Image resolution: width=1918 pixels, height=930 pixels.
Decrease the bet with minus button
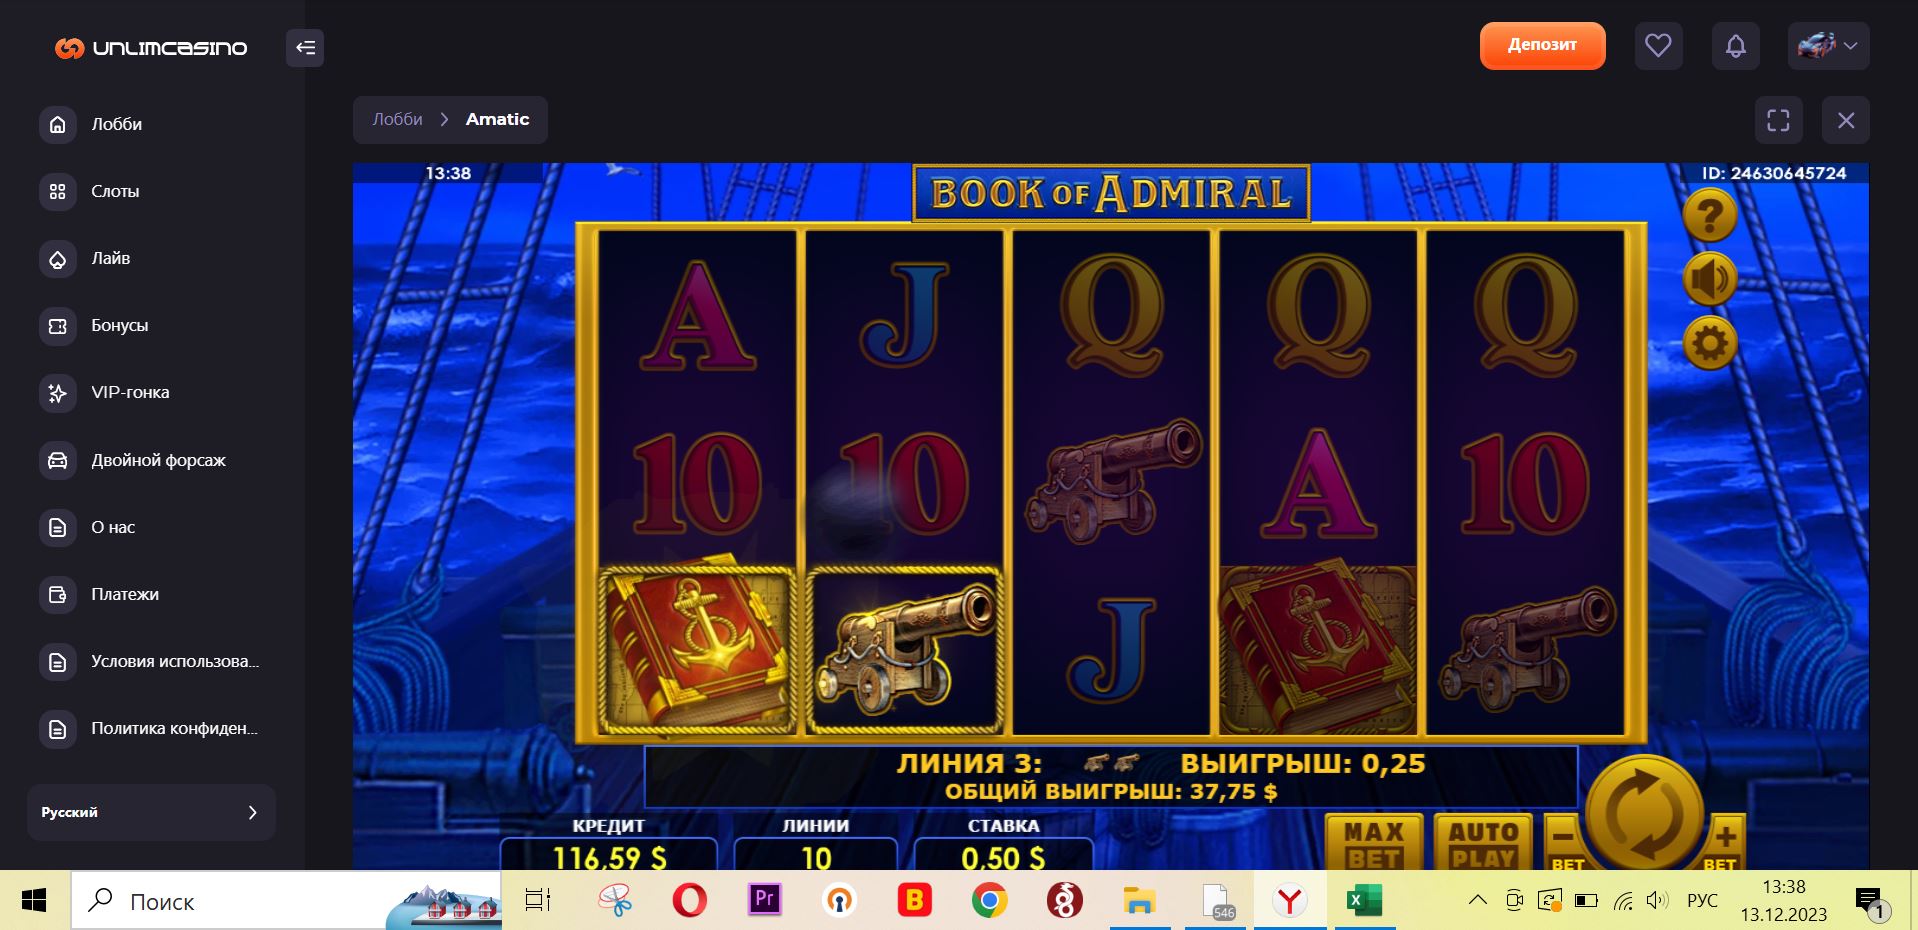(x=1565, y=843)
